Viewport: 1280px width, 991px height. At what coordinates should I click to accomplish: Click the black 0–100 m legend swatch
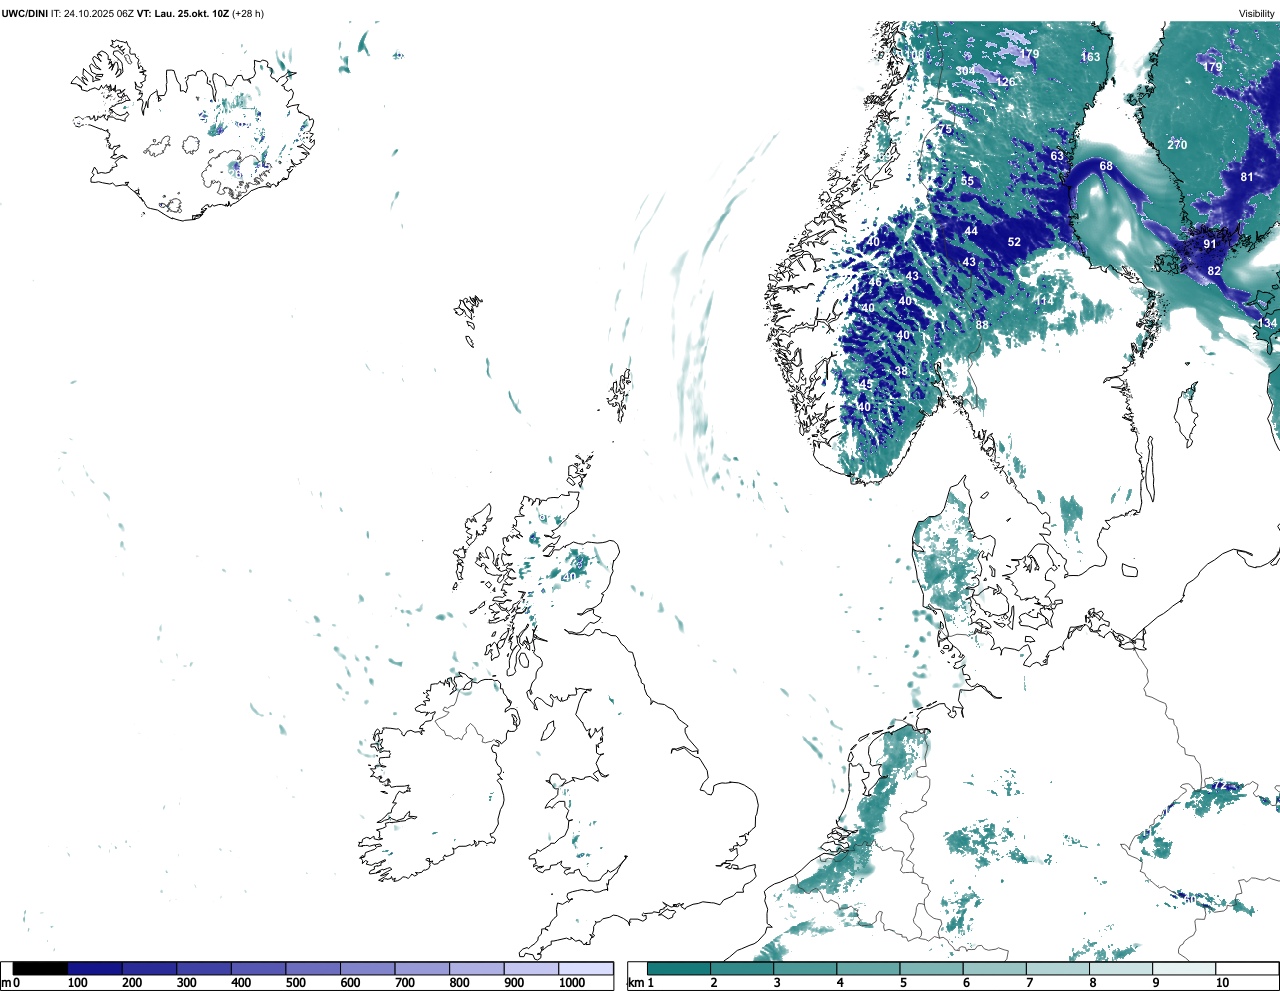click(41, 968)
